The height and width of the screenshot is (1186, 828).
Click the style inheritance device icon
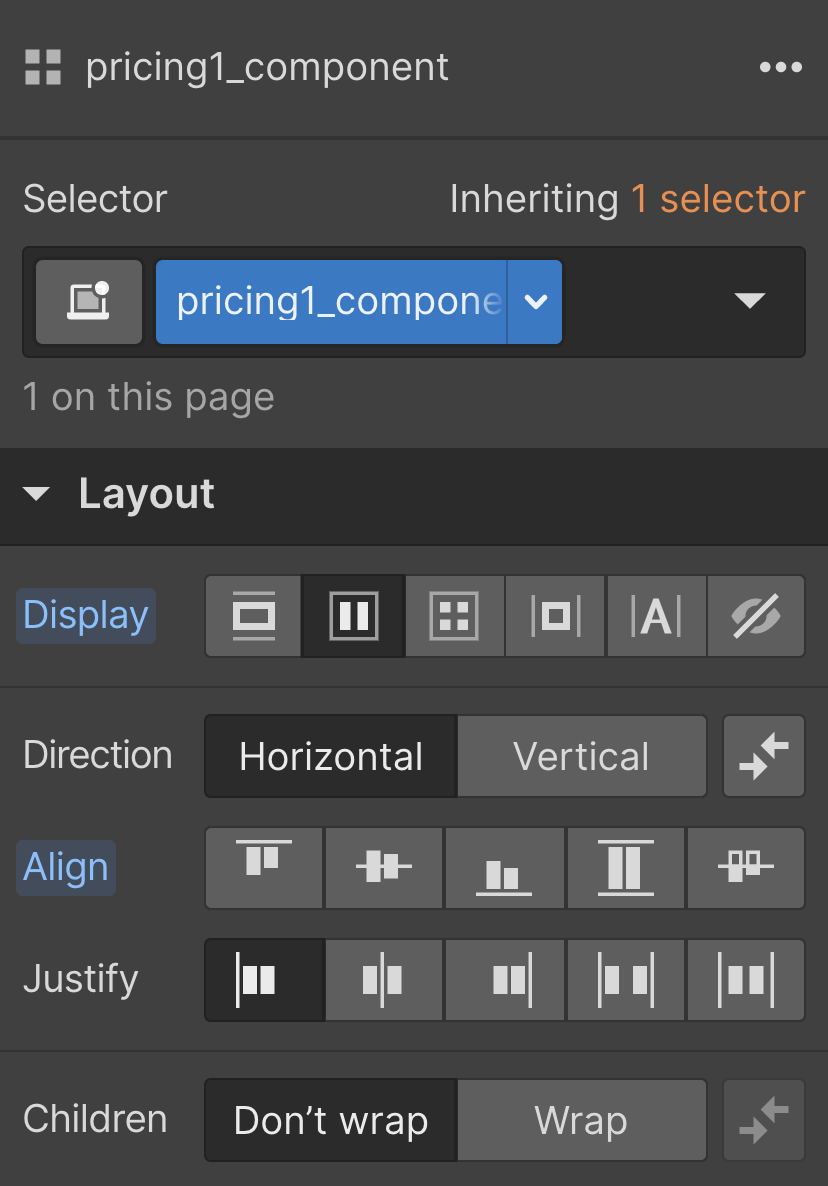(89, 302)
